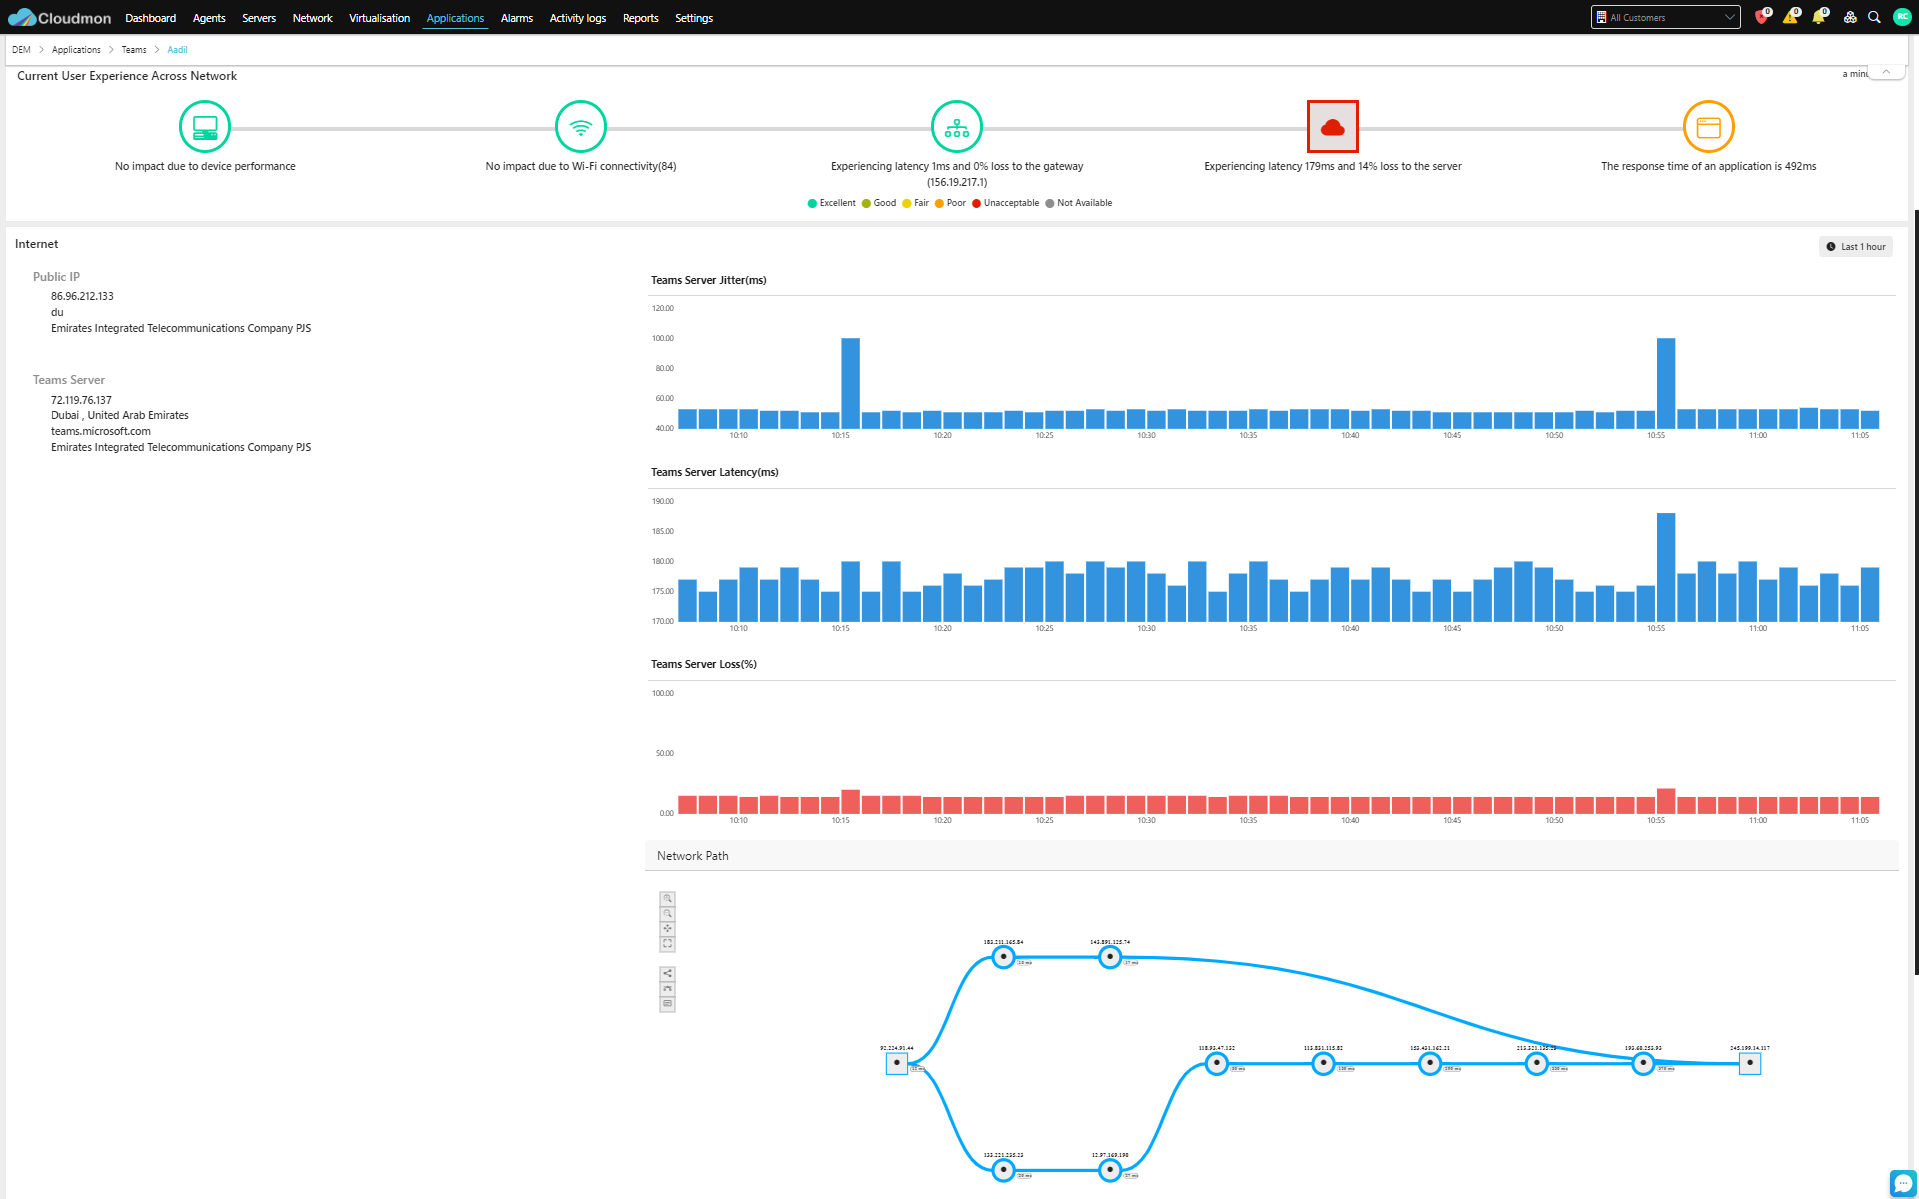Screen dimensions: 1919x1199
Task: Open Activity logs
Action: point(578,18)
